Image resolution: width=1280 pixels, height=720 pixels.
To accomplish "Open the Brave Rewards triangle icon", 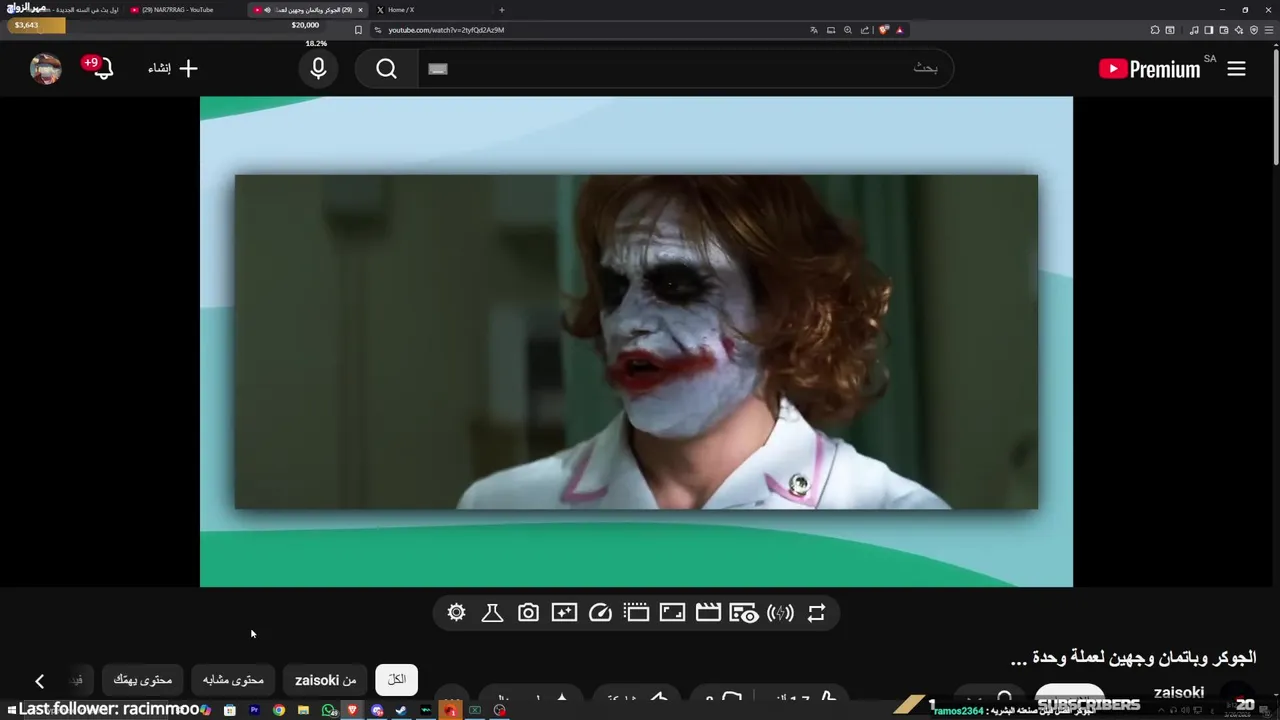I will [899, 30].
